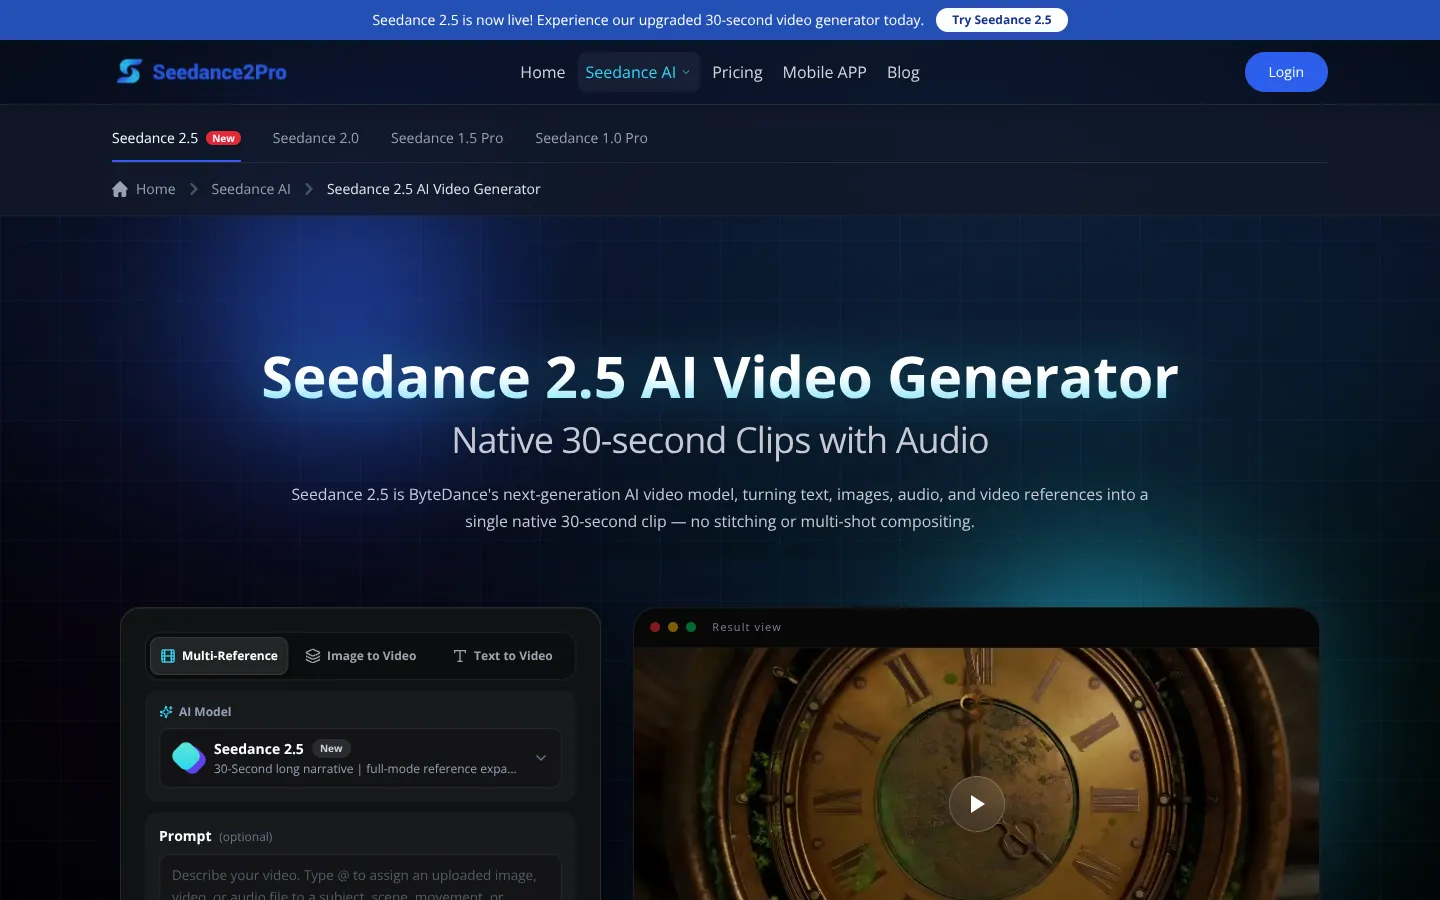The image size is (1440, 900).
Task: Click the Image to Video layers icon
Action: click(x=313, y=656)
